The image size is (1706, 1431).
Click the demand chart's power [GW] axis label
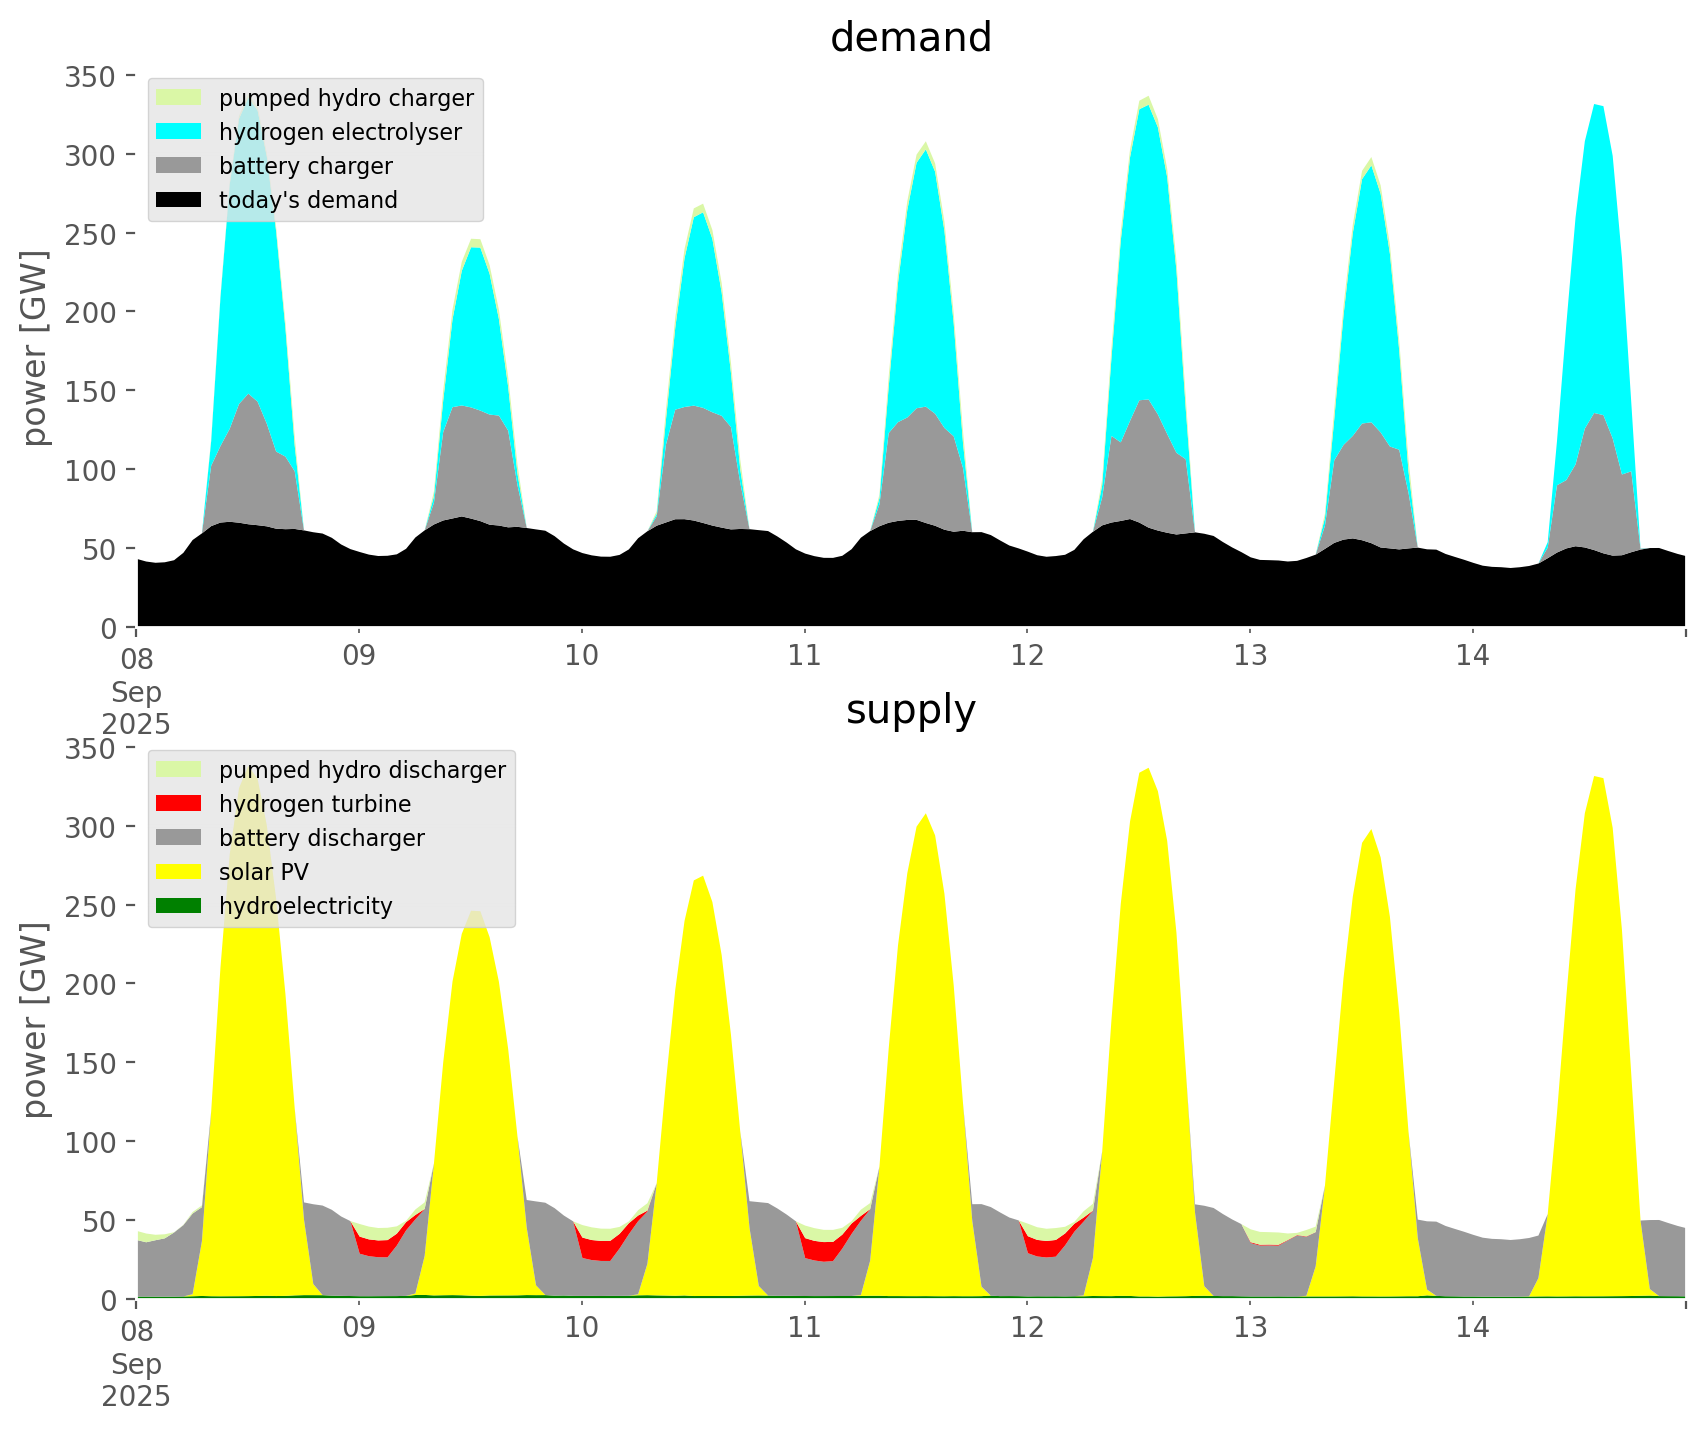click(35, 348)
